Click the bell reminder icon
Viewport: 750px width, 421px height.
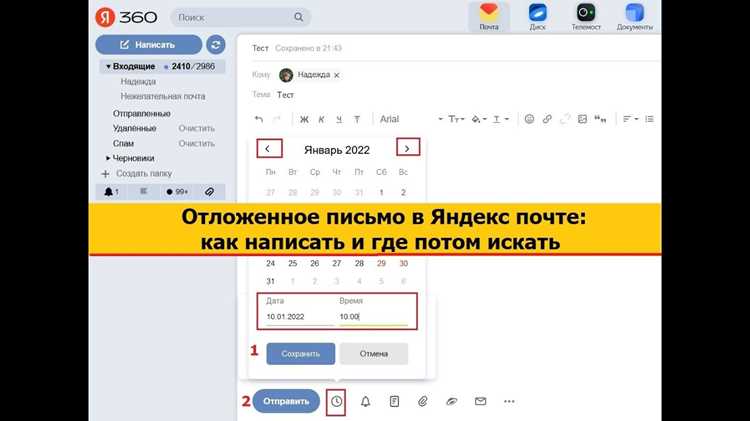[x=365, y=401]
